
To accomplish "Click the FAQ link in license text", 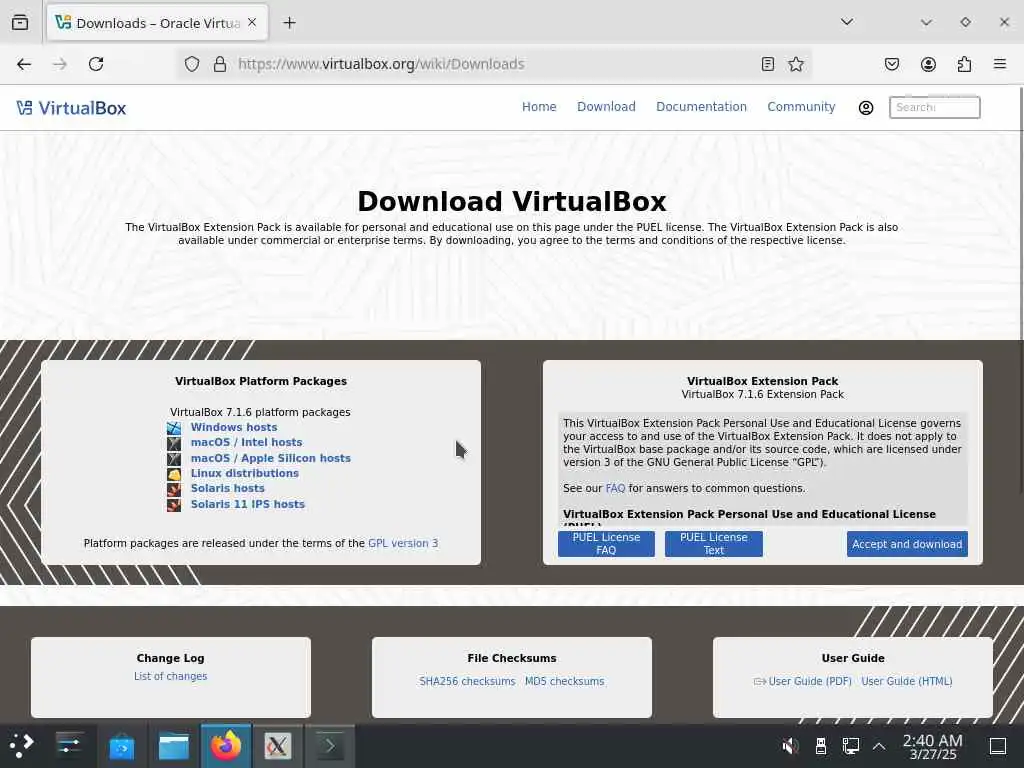I will click(x=615, y=488).
